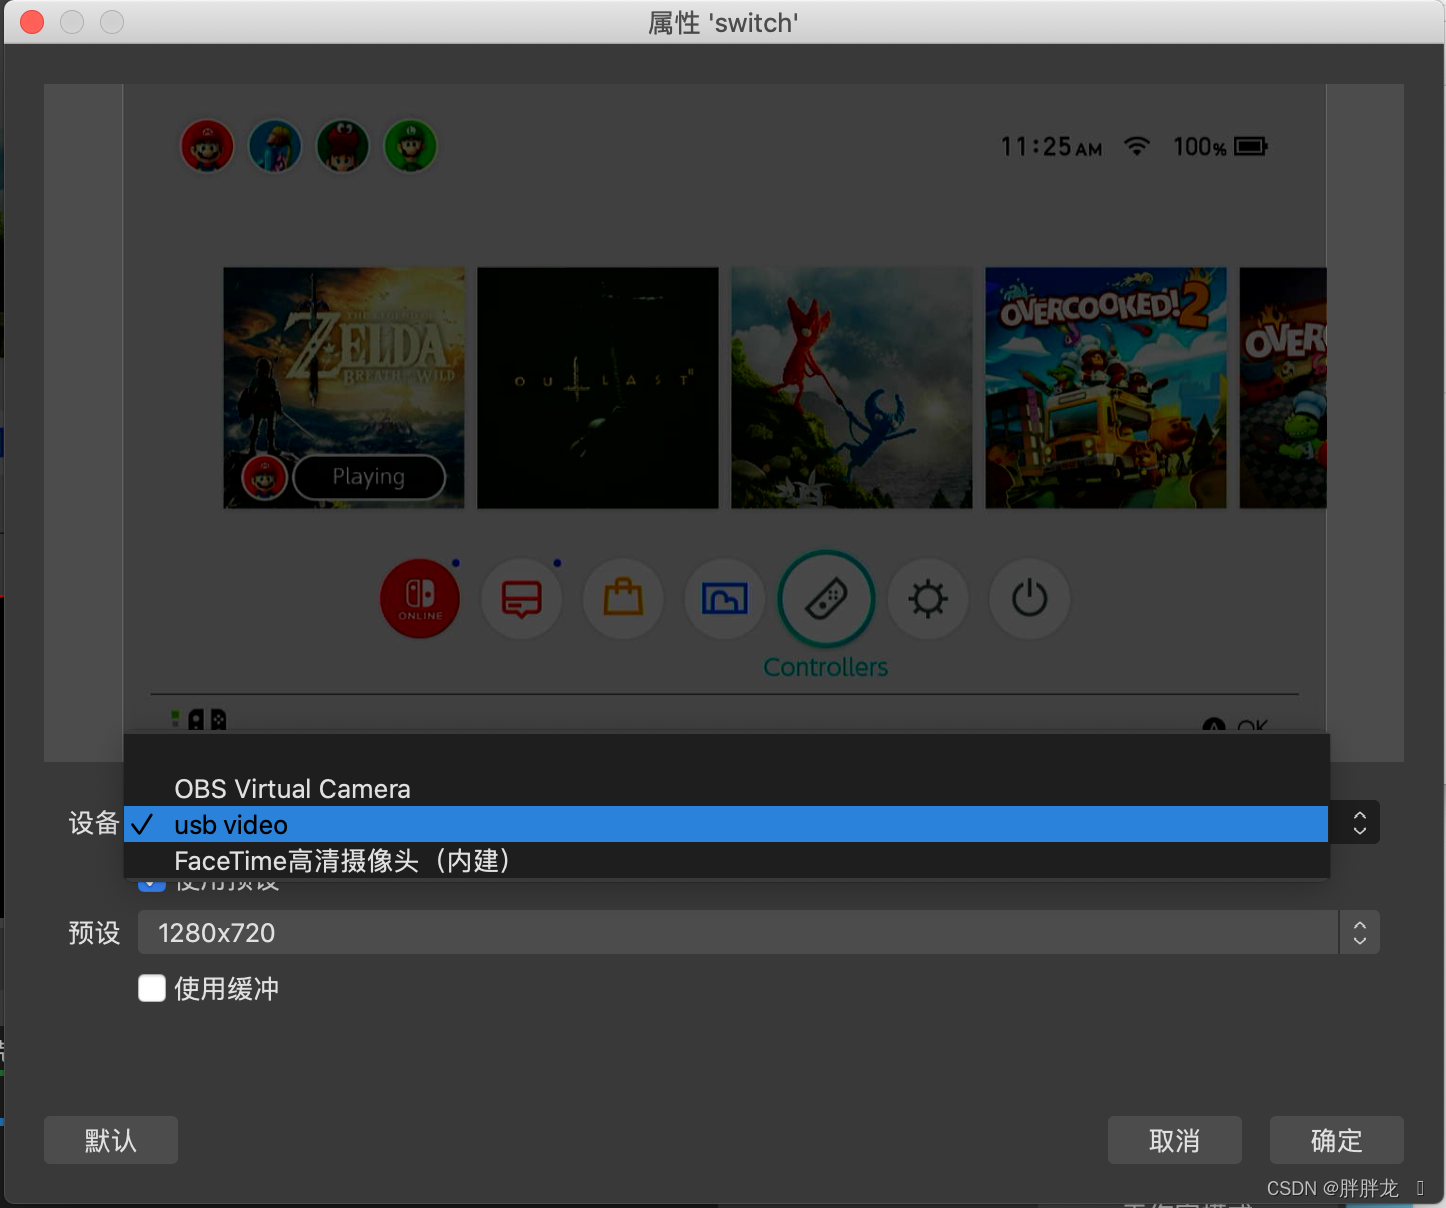Click the Controllers label text

(x=826, y=667)
